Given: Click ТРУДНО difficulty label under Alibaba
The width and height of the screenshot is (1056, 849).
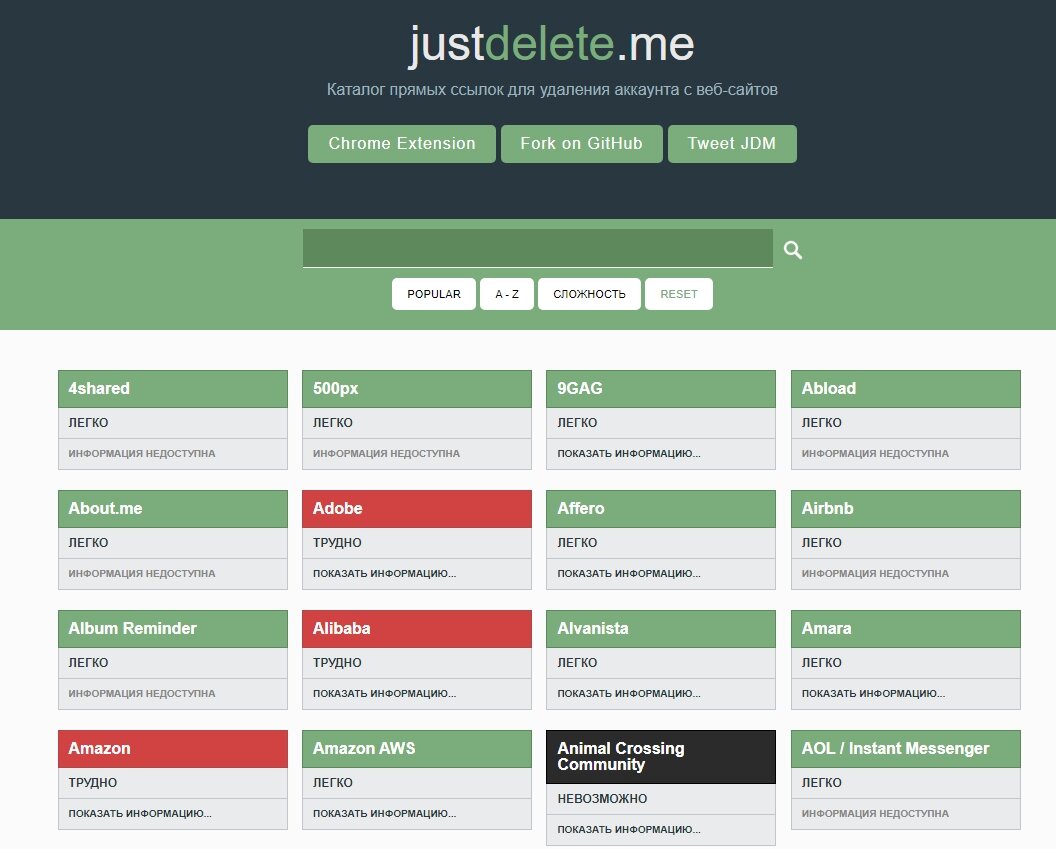Looking at the screenshot, I should pyautogui.click(x=337, y=663).
